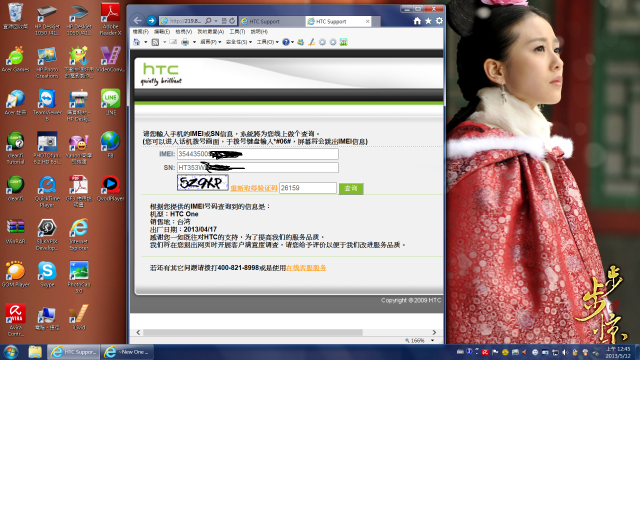Click the browser Back arrow button
The width and height of the screenshot is (640, 512).
point(138,20)
